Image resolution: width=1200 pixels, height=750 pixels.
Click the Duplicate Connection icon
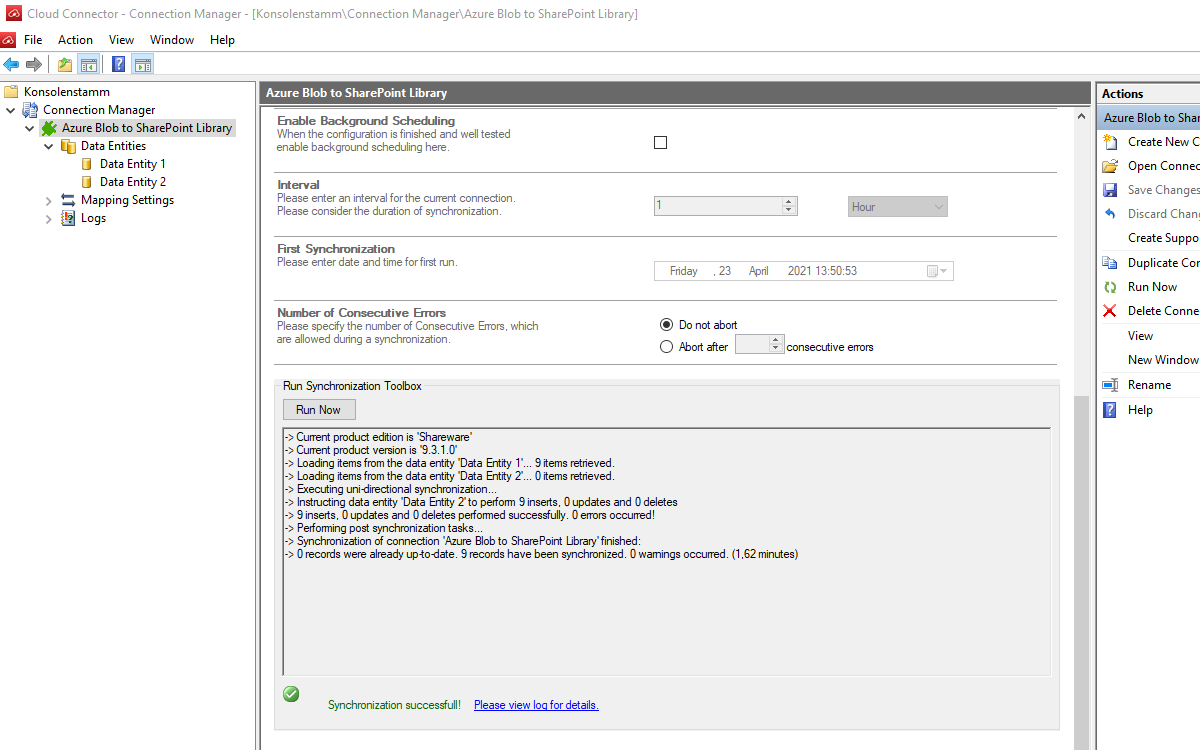coord(1110,263)
